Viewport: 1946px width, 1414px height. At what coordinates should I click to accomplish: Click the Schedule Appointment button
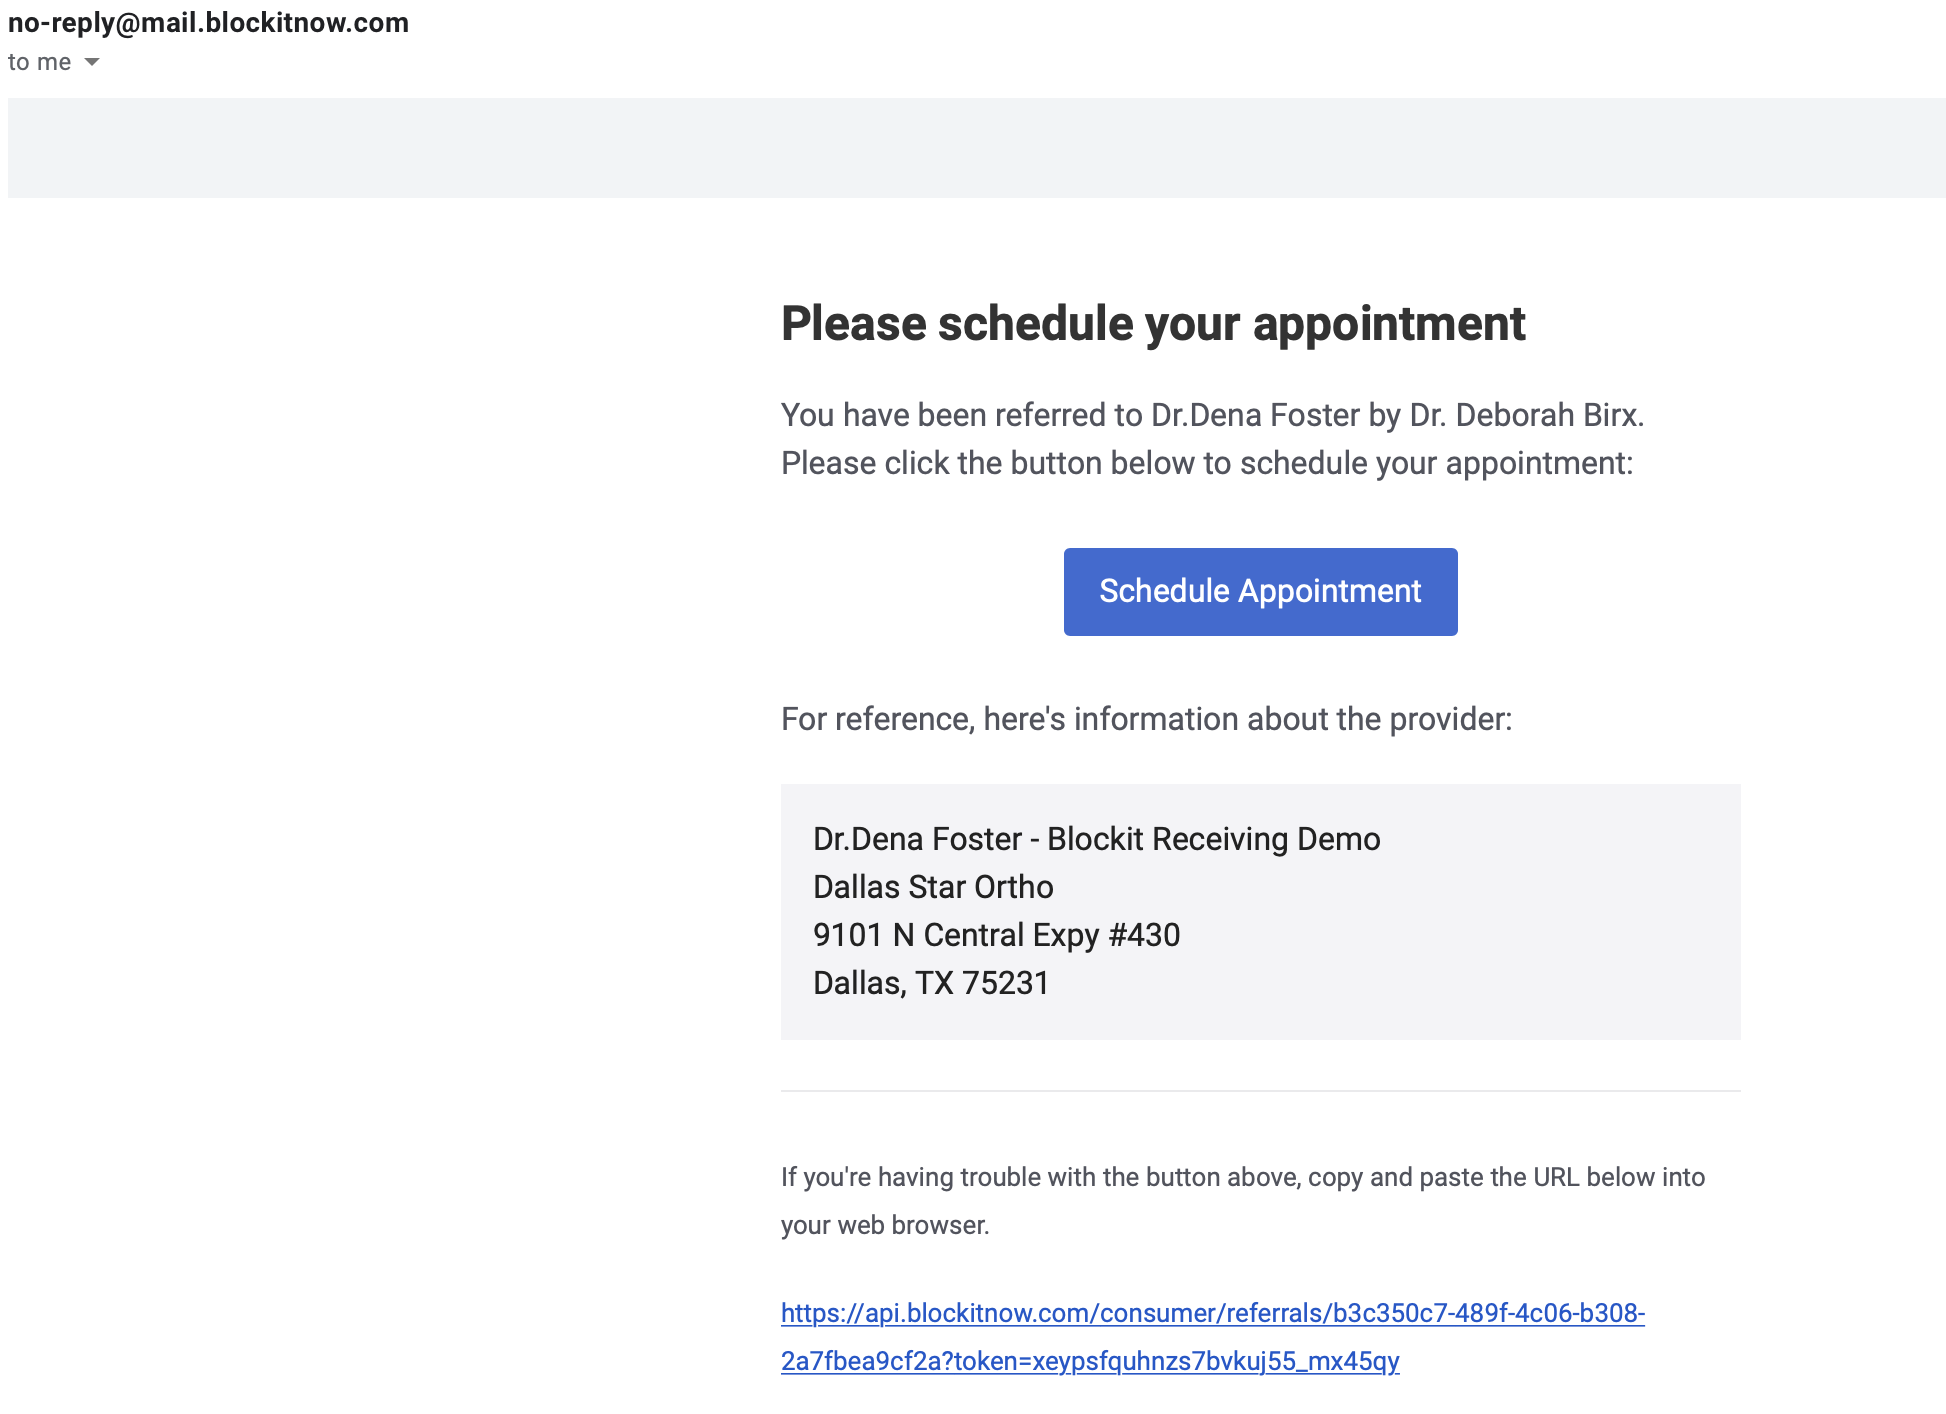point(1260,591)
